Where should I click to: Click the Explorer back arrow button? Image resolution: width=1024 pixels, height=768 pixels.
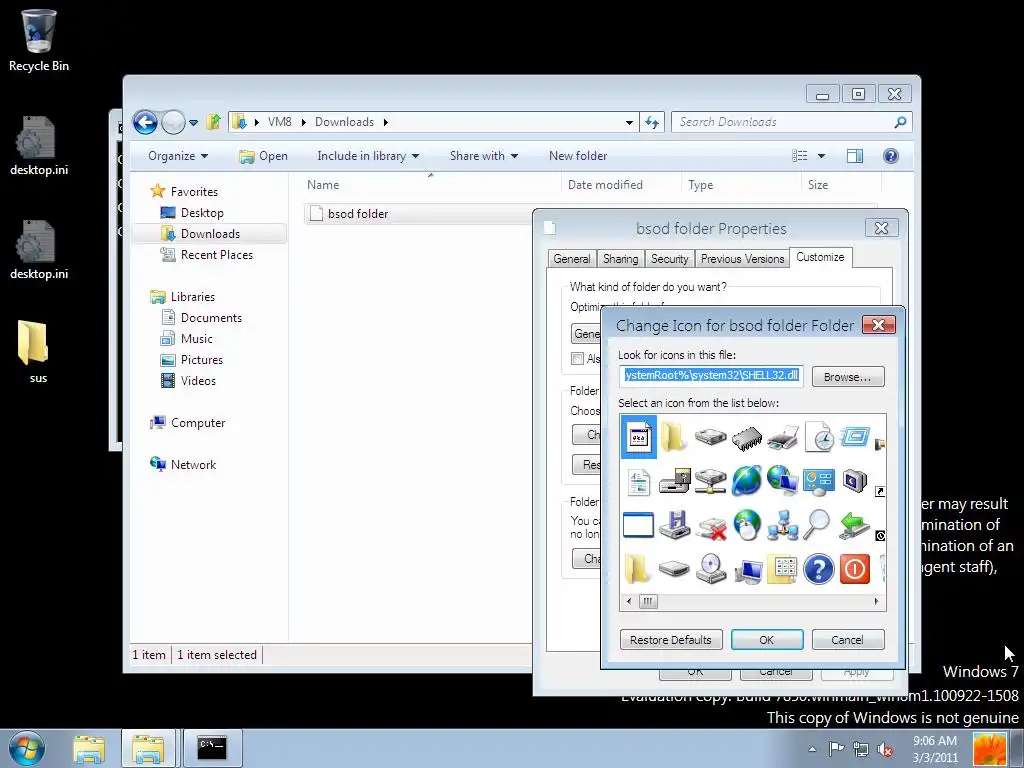(x=145, y=122)
